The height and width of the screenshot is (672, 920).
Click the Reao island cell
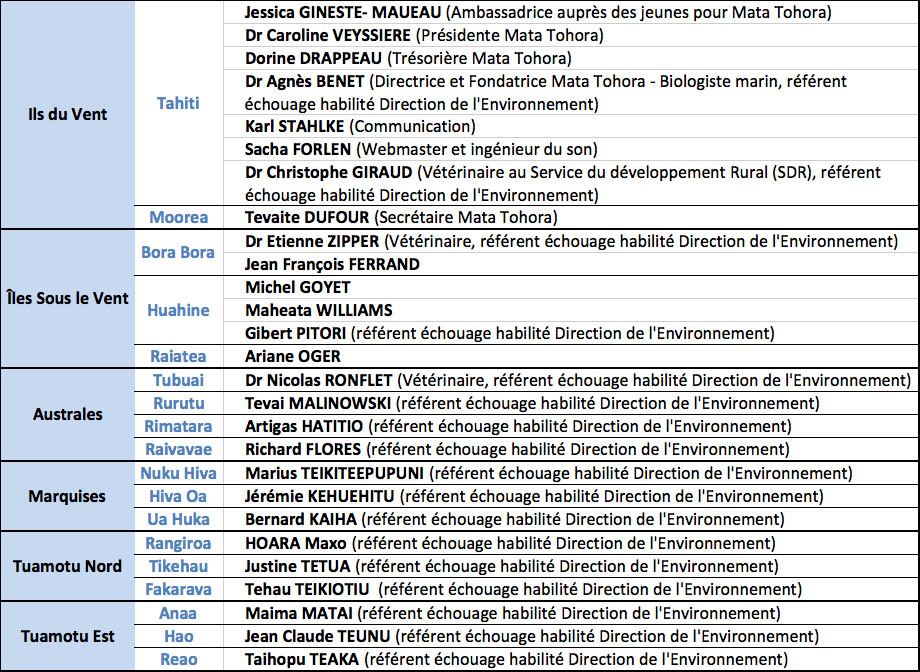(x=178, y=659)
